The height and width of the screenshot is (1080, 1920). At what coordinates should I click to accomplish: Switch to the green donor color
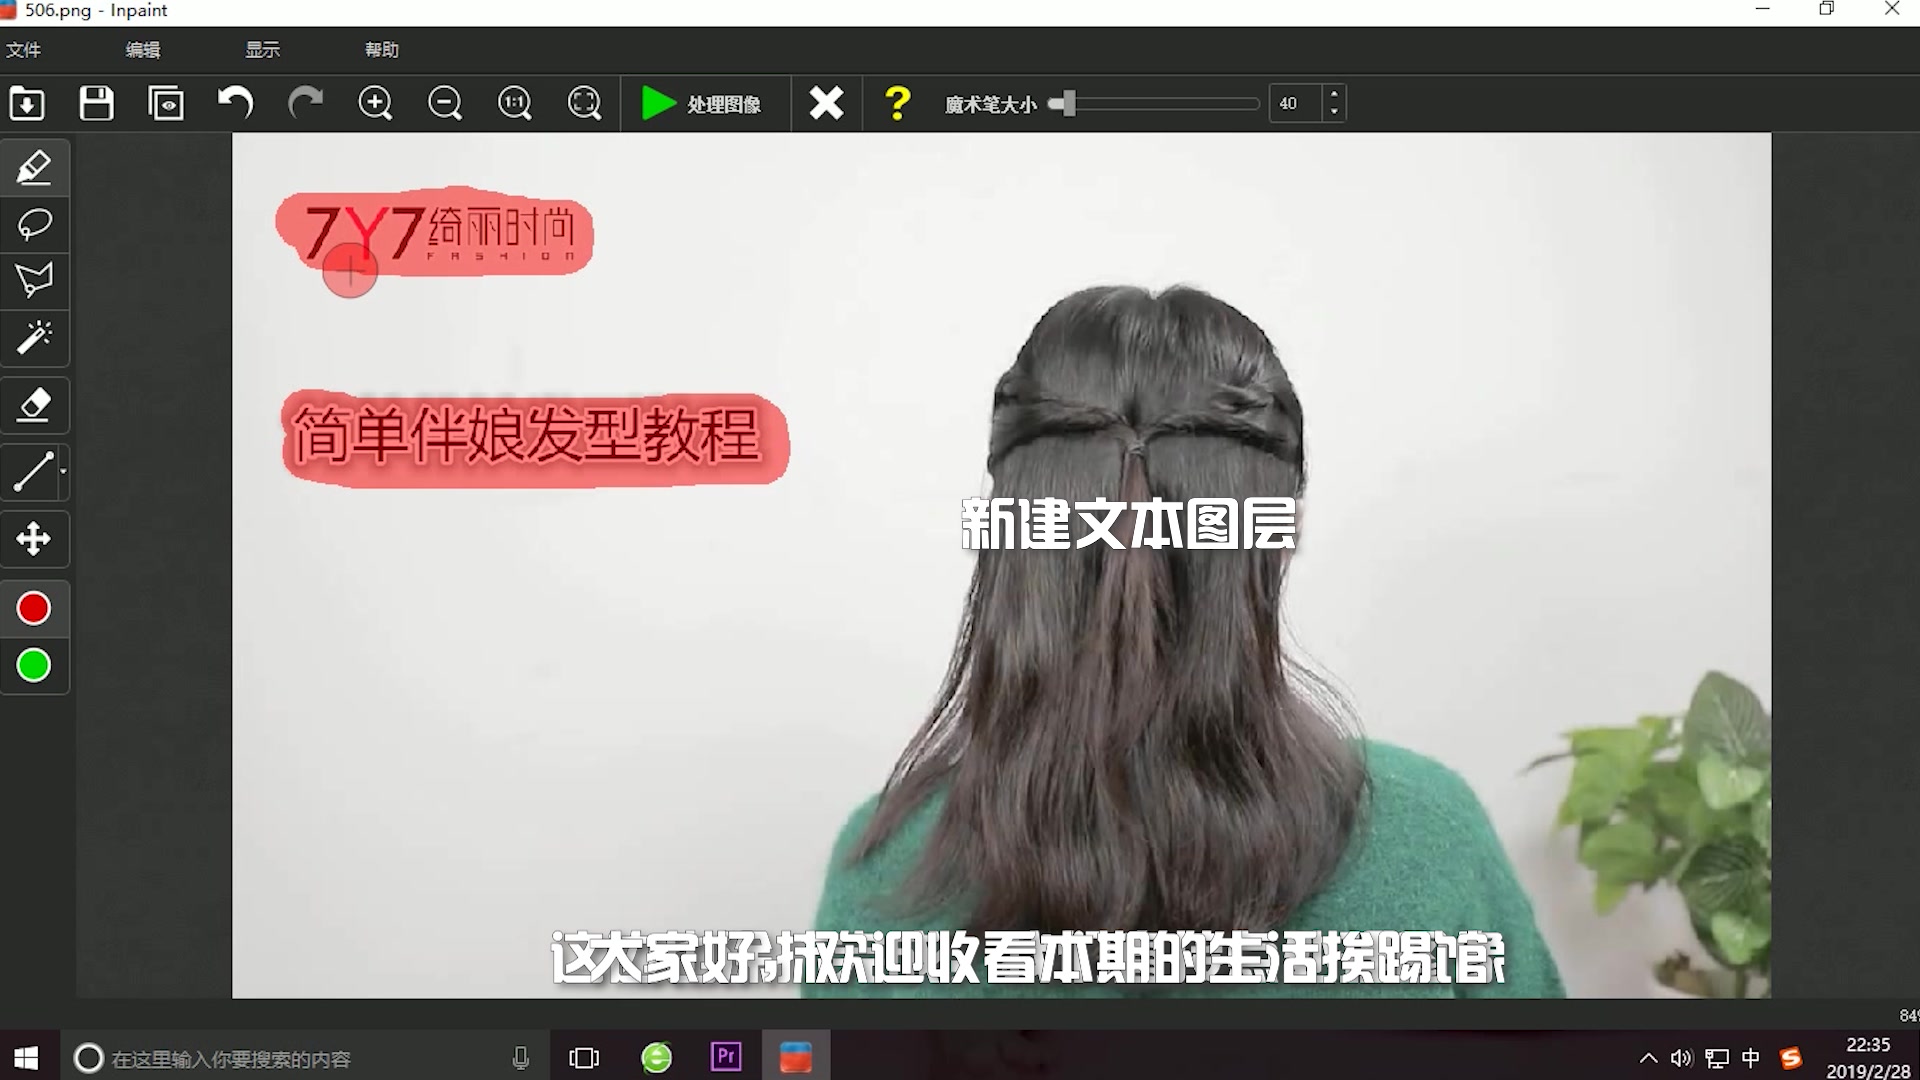[x=33, y=666]
